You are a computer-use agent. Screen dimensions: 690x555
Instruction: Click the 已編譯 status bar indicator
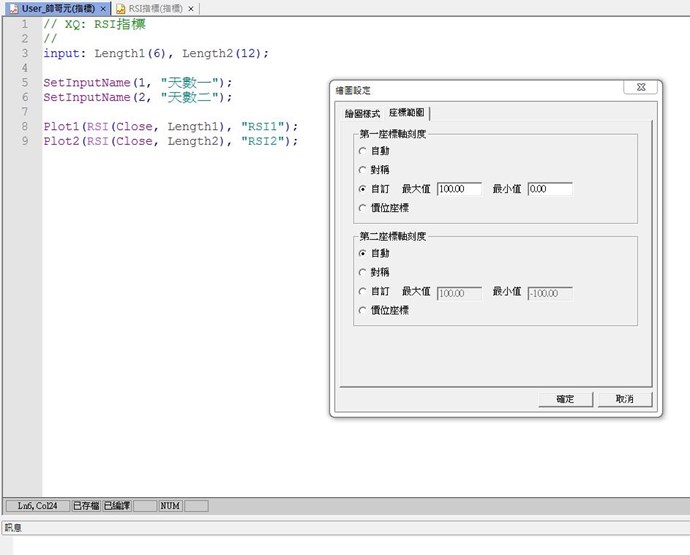[117, 506]
